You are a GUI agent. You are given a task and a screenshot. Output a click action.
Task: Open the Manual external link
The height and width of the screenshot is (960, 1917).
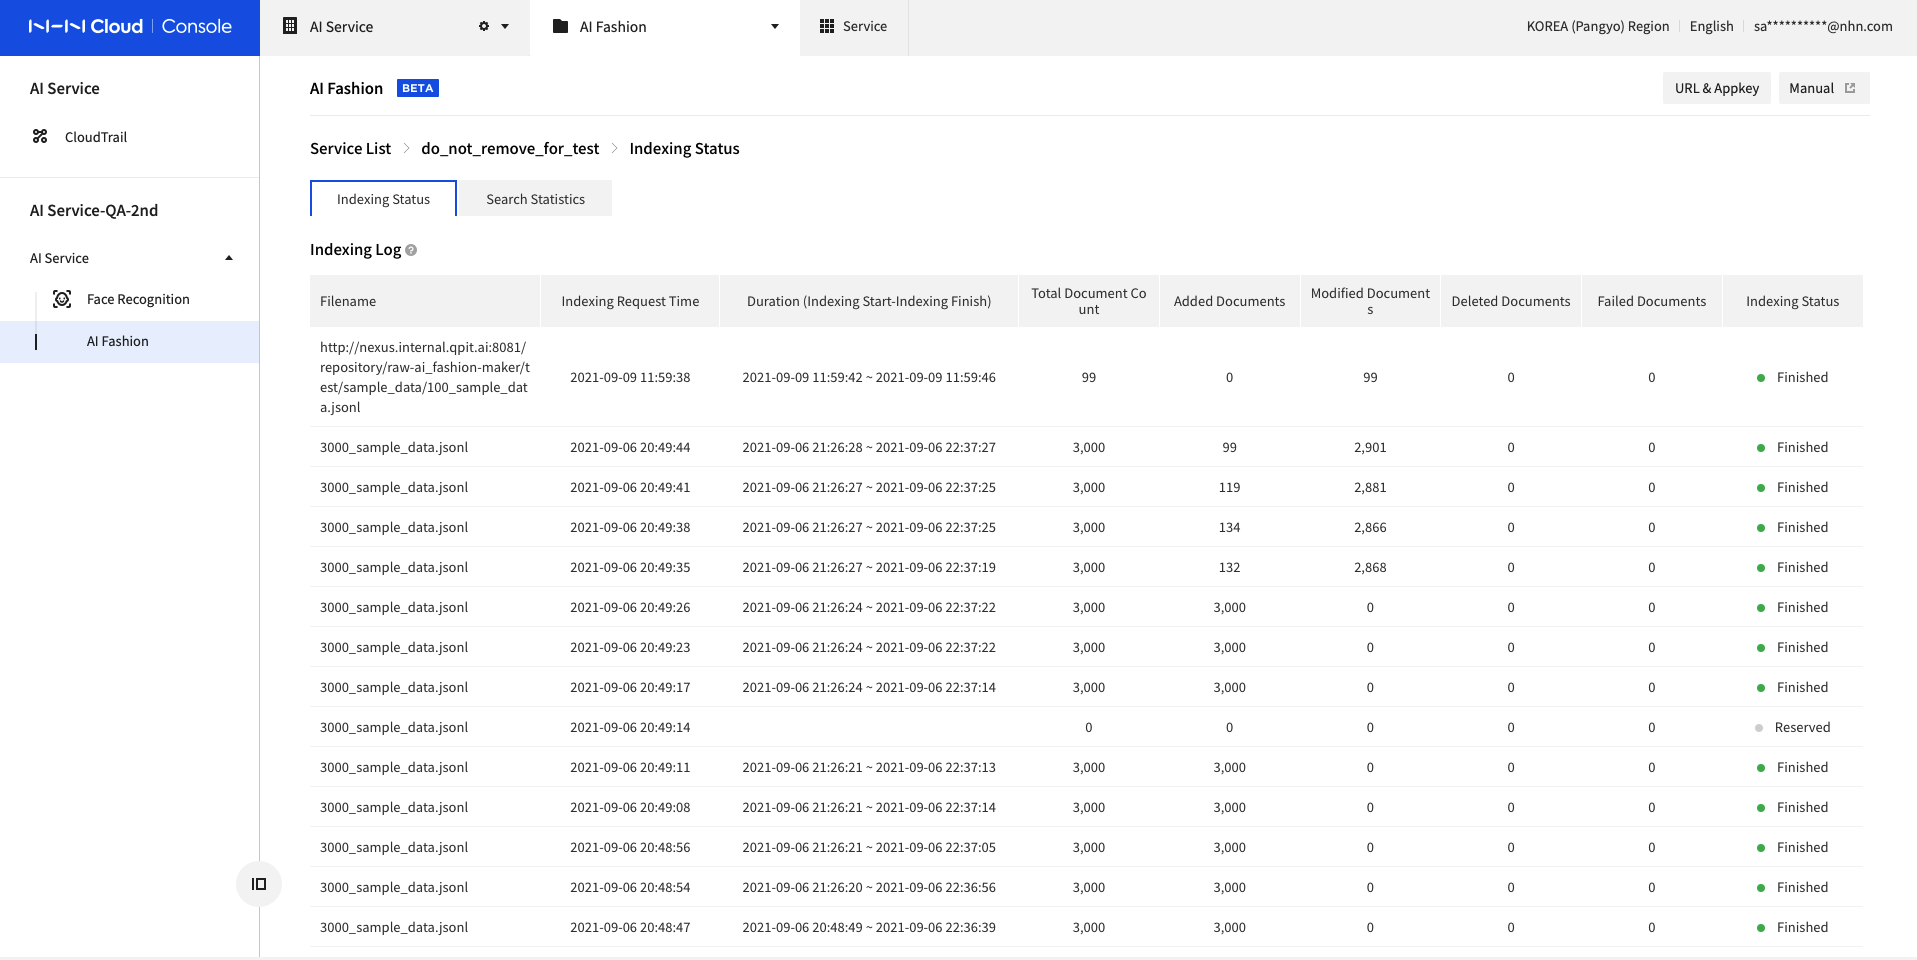coord(1823,88)
